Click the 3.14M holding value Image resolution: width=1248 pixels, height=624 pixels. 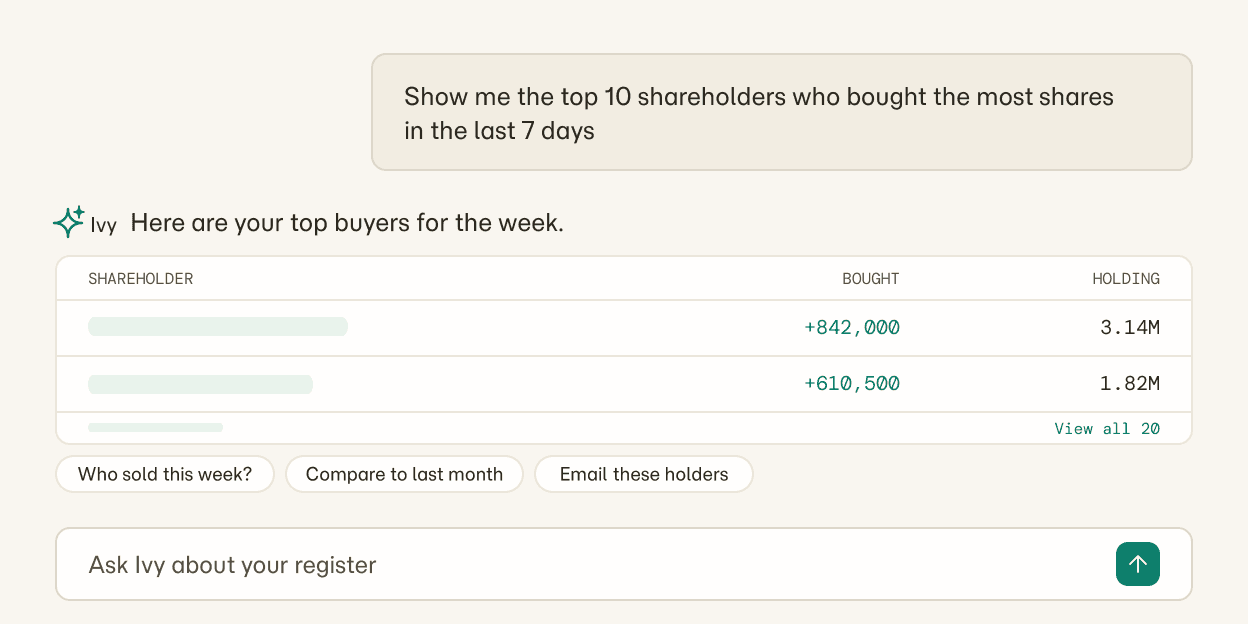click(1130, 327)
